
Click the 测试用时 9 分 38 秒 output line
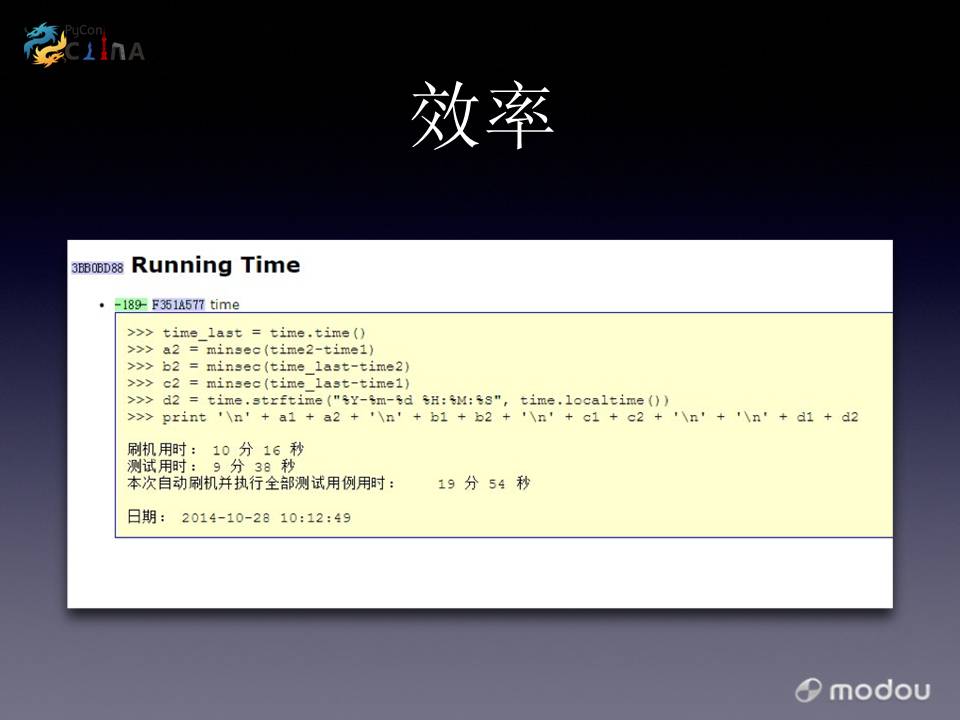click(211, 466)
